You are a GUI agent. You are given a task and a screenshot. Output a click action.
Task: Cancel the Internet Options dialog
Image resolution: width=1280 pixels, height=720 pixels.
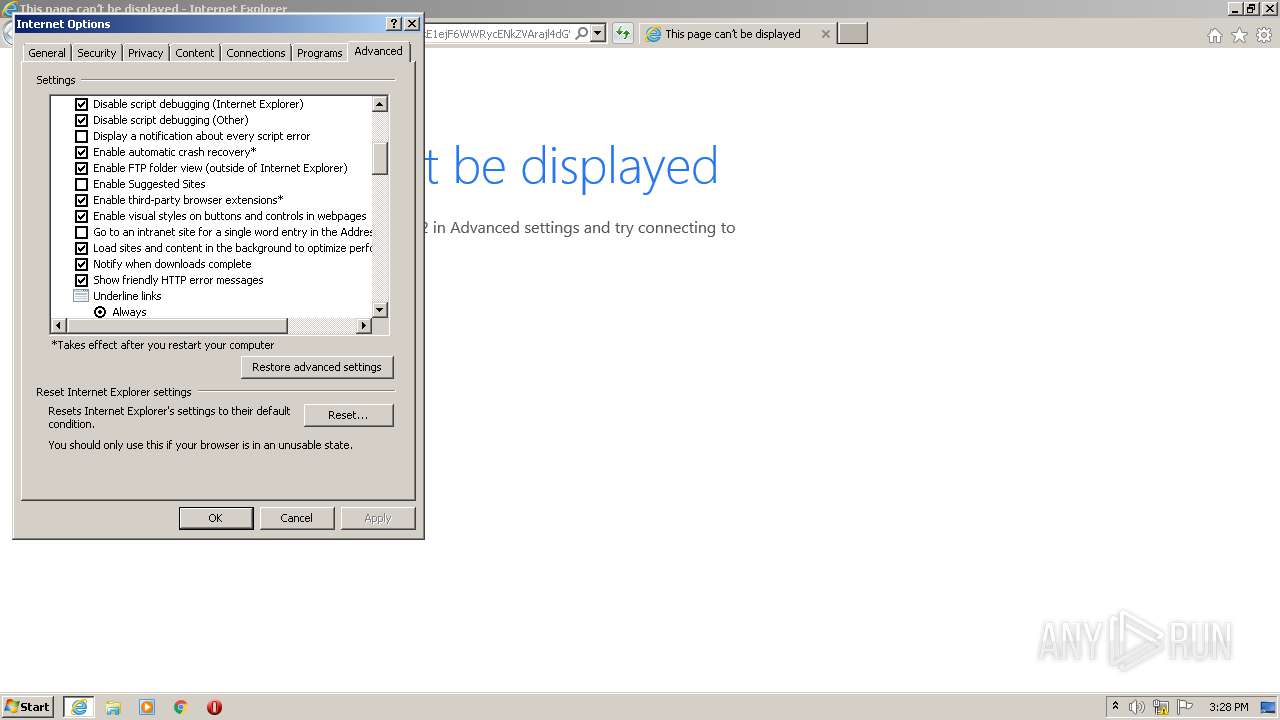coord(296,518)
